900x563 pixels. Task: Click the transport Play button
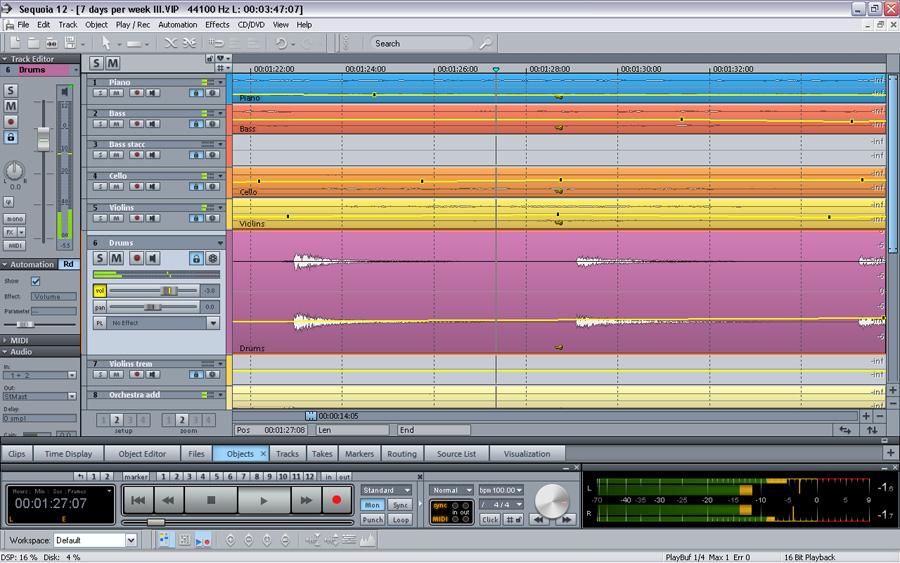click(264, 499)
